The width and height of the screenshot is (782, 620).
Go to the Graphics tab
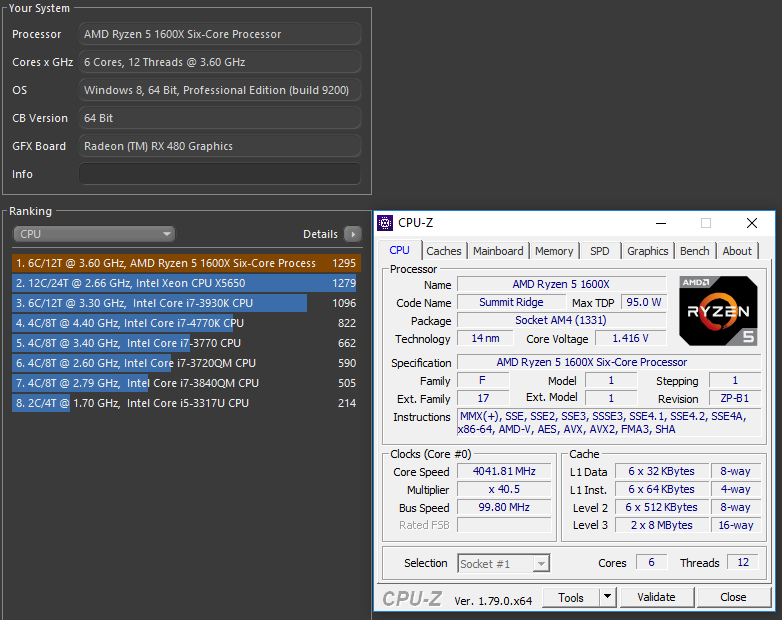pos(647,251)
